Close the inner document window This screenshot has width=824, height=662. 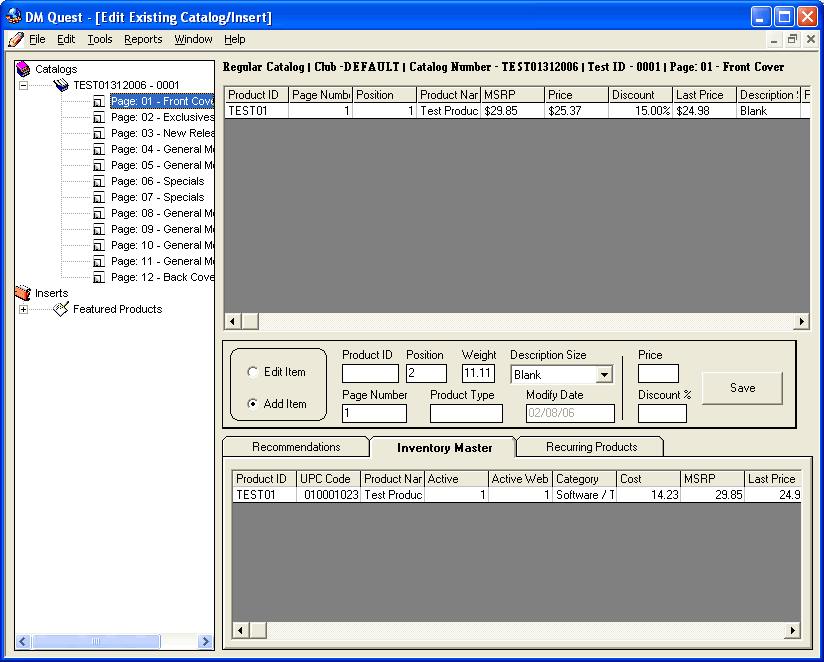[811, 39]
